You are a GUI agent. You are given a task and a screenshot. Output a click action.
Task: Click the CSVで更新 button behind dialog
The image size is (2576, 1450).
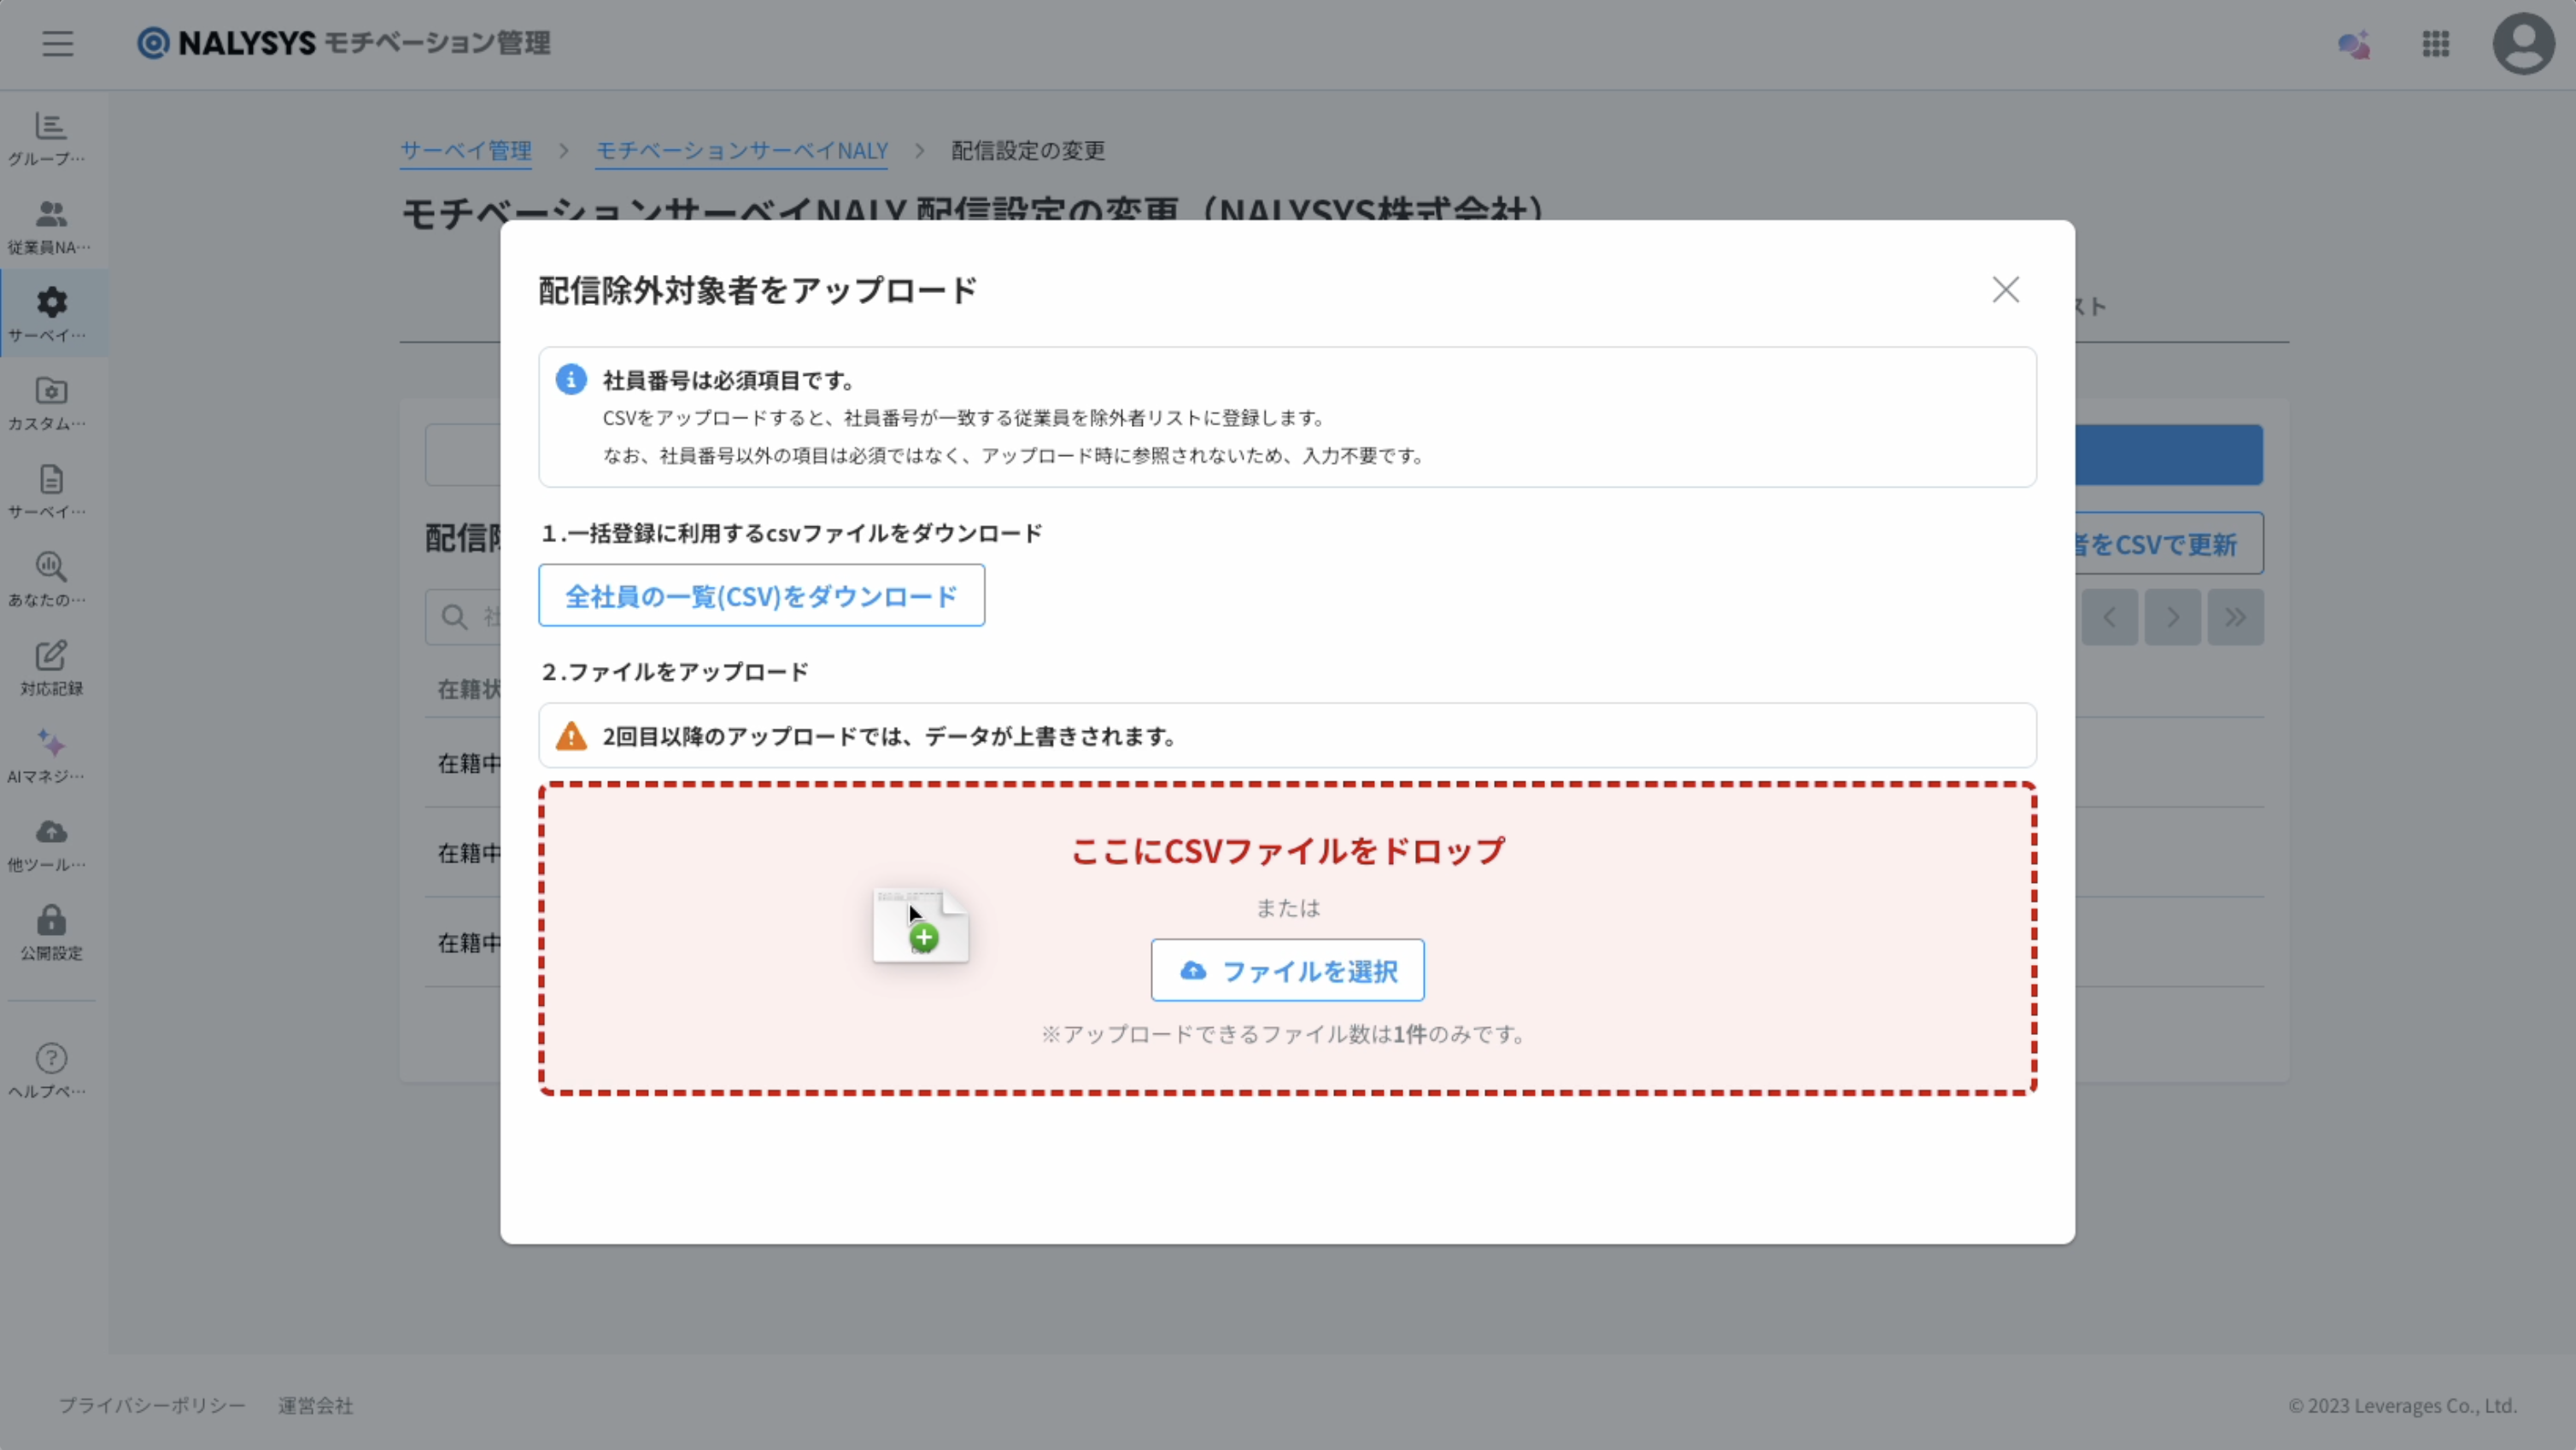click(x=2168, y=544)
